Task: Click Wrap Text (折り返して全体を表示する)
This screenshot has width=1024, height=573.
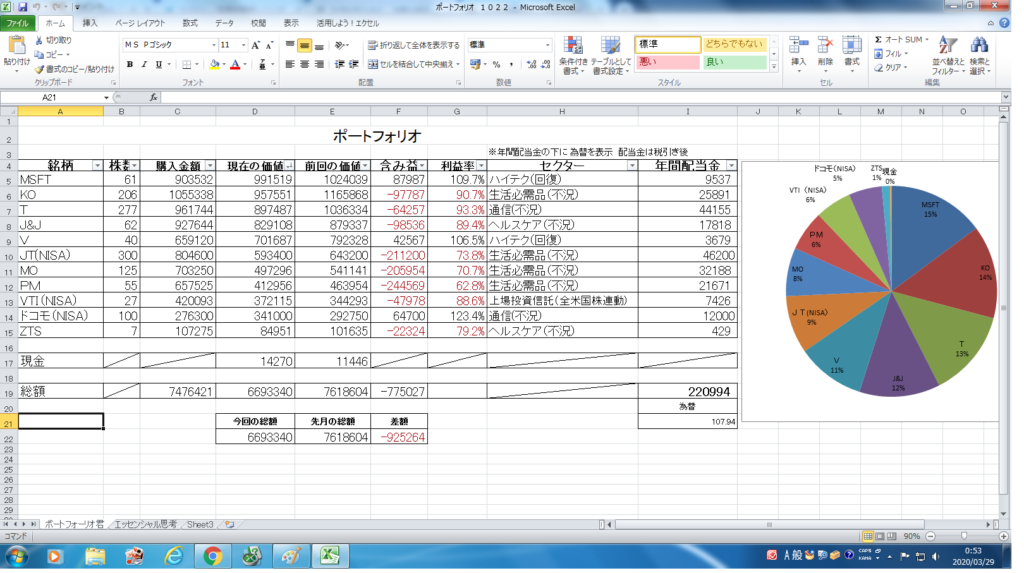Action: pyautogui.click(x=413, y=46)
